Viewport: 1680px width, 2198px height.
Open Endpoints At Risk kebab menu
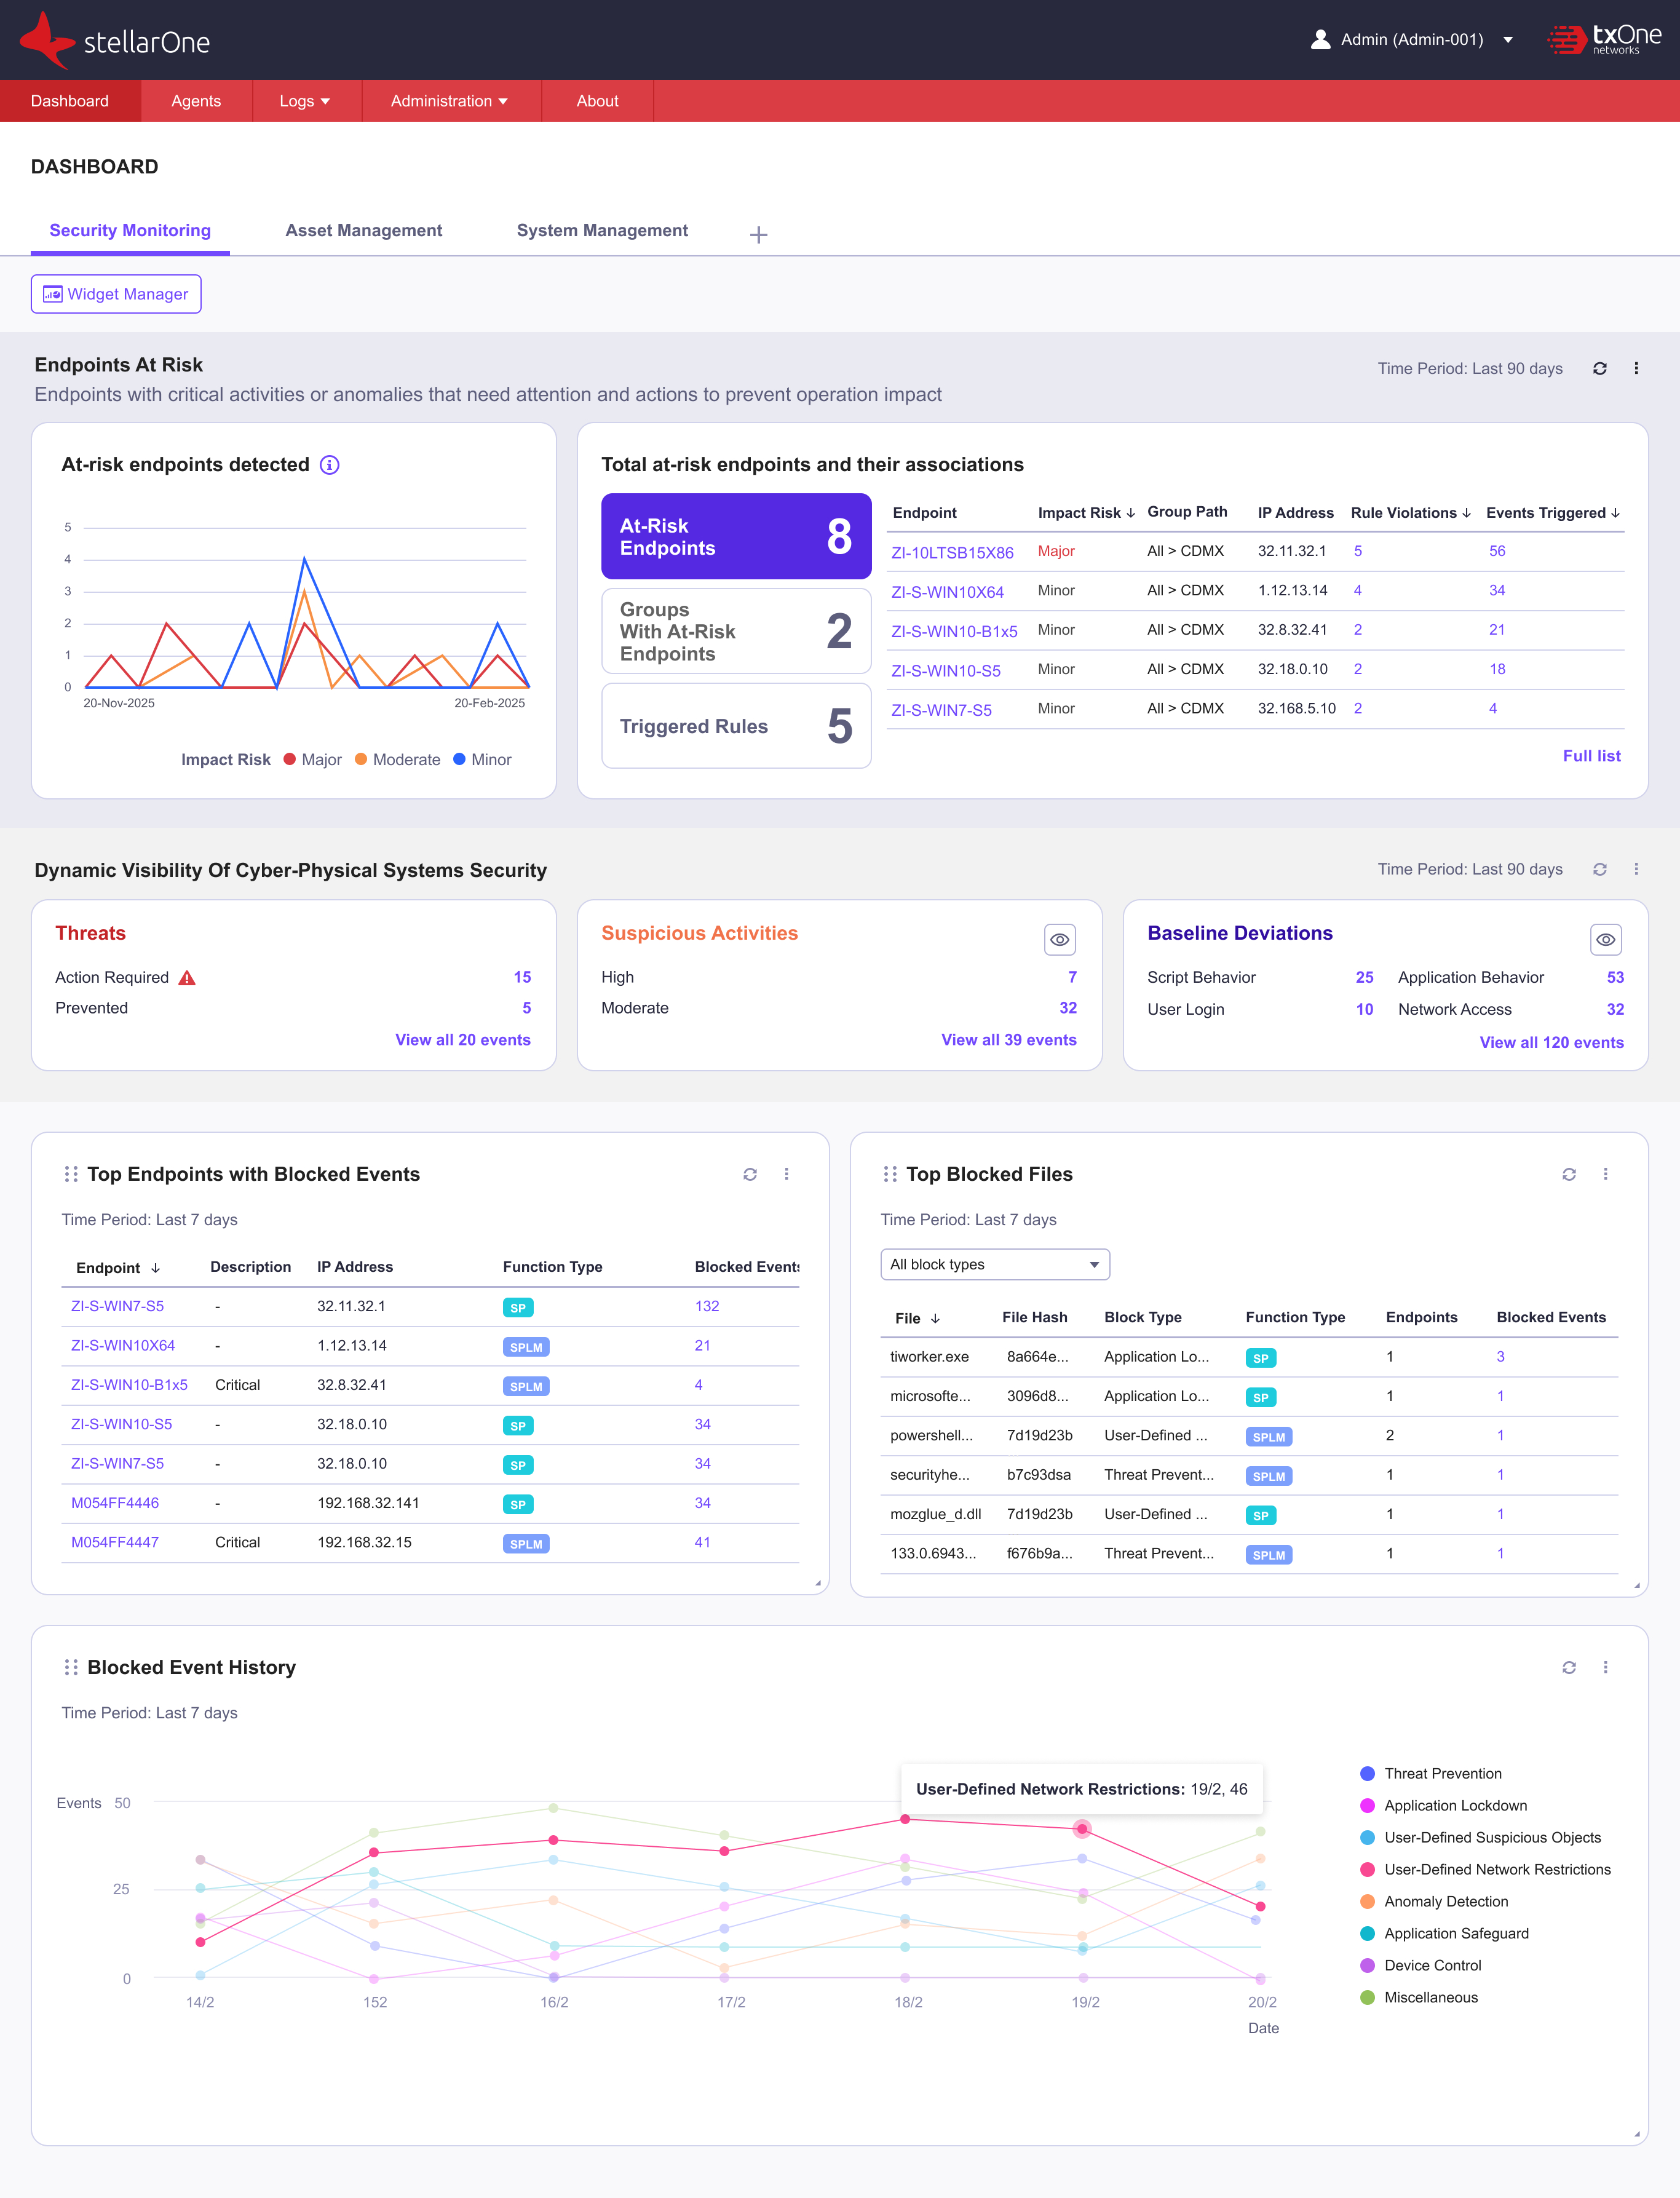point(1636,368)
